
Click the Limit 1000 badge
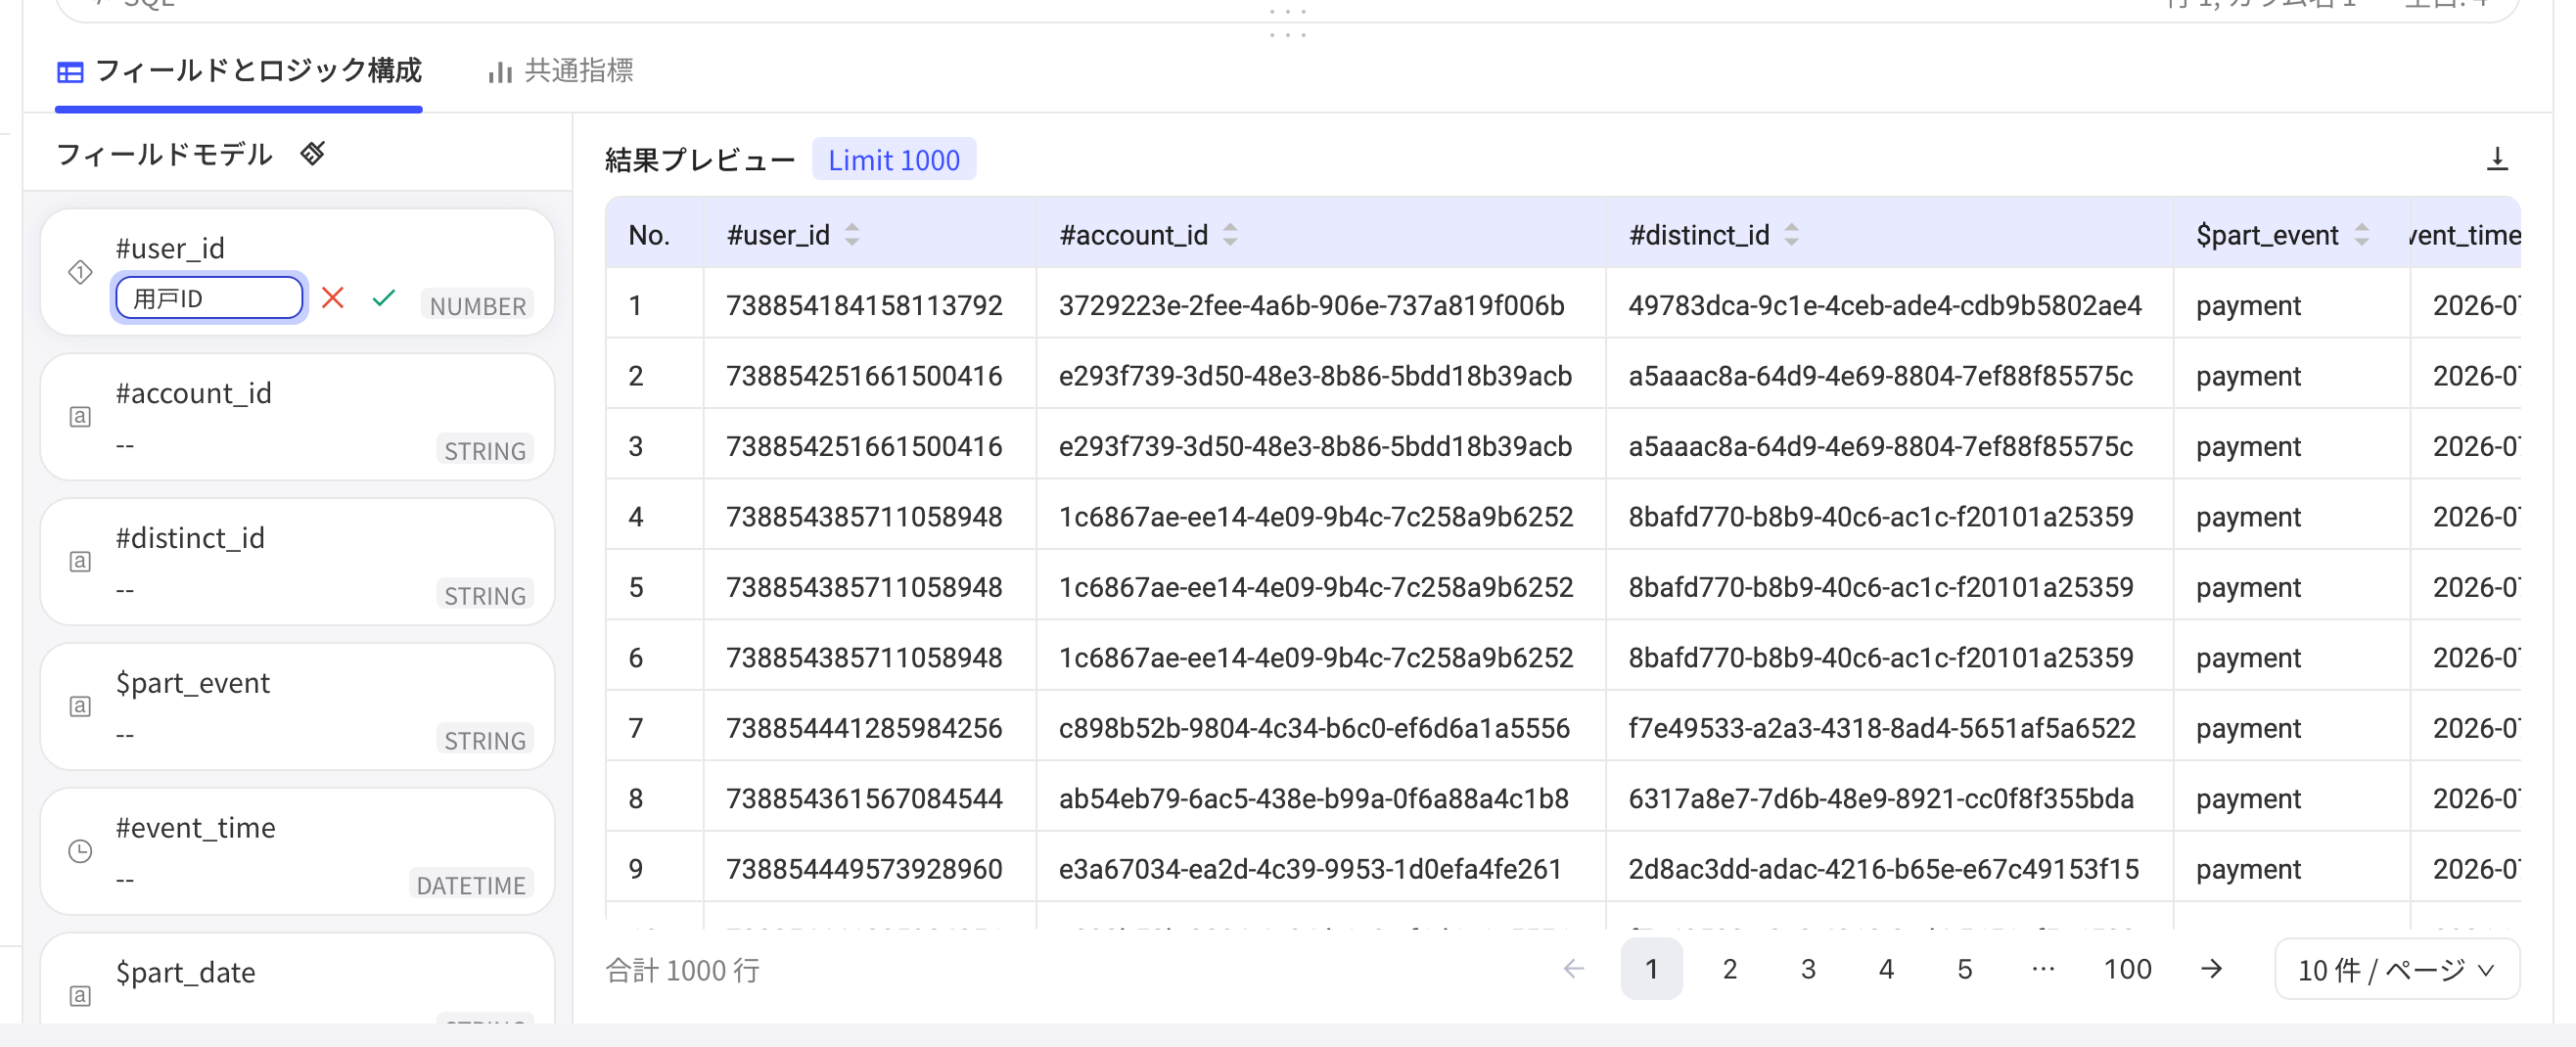894,160
